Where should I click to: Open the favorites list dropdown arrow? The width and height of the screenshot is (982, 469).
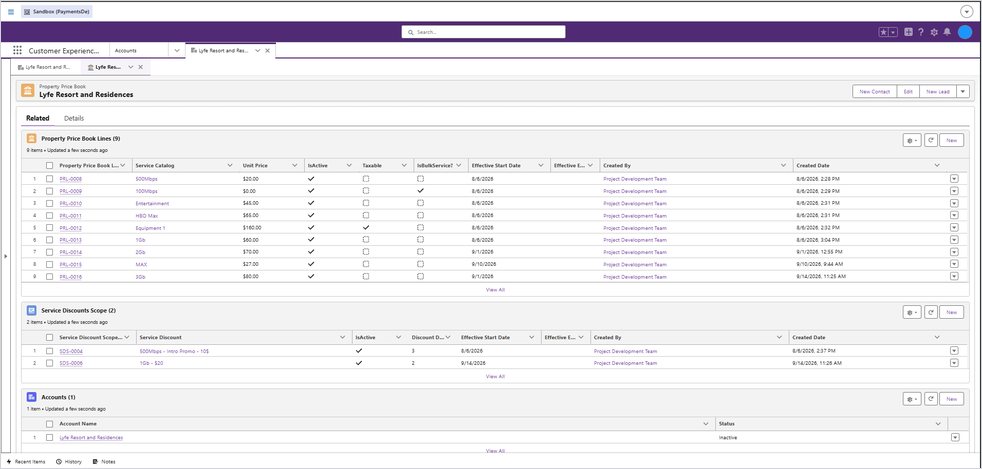893,33
